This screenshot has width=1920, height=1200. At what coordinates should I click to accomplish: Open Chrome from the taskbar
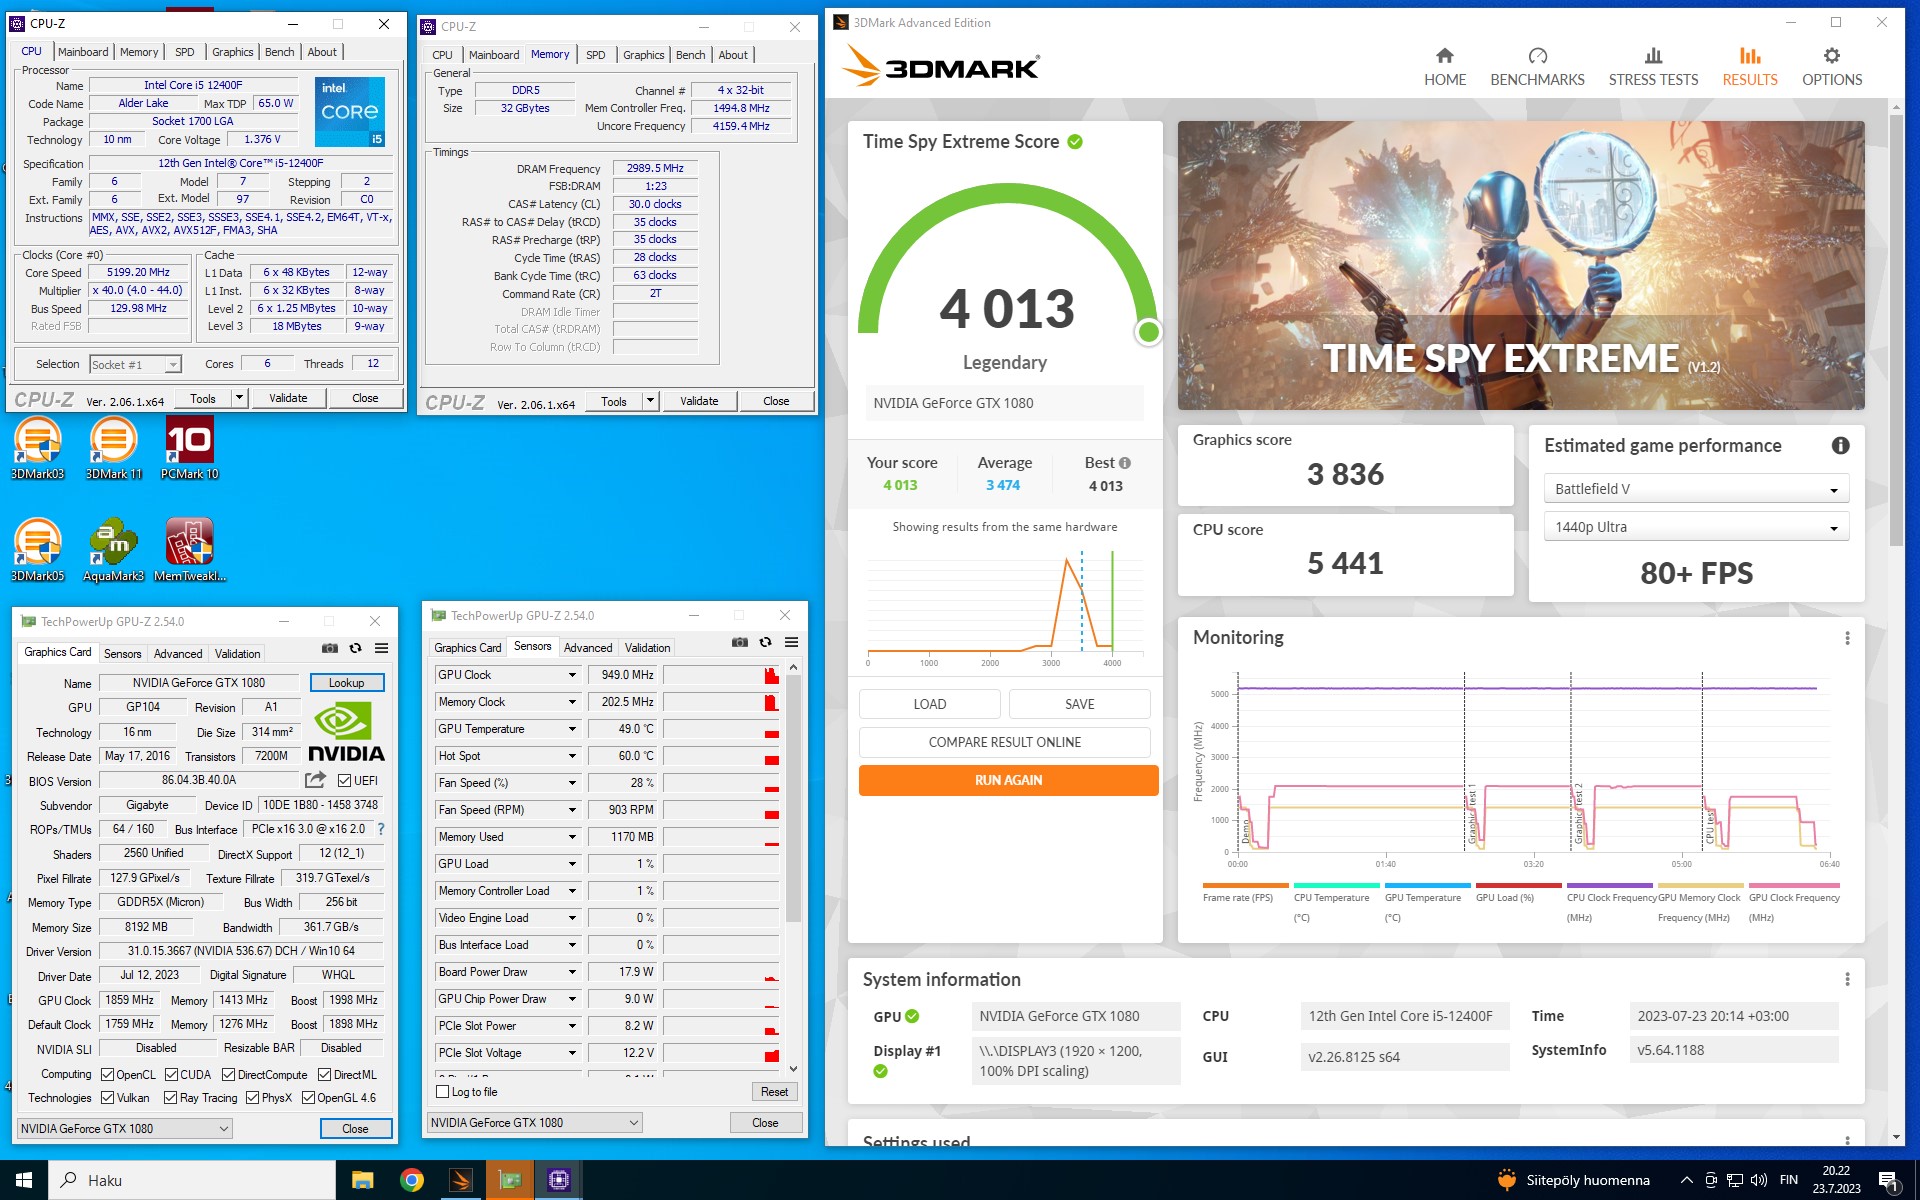411,1180
